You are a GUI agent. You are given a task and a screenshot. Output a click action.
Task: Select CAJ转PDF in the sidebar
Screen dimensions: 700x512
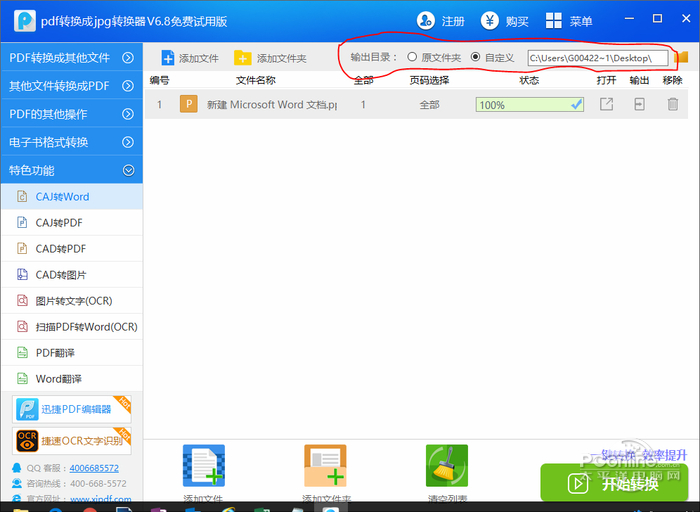pyautogui.click(x=72, y=222)
